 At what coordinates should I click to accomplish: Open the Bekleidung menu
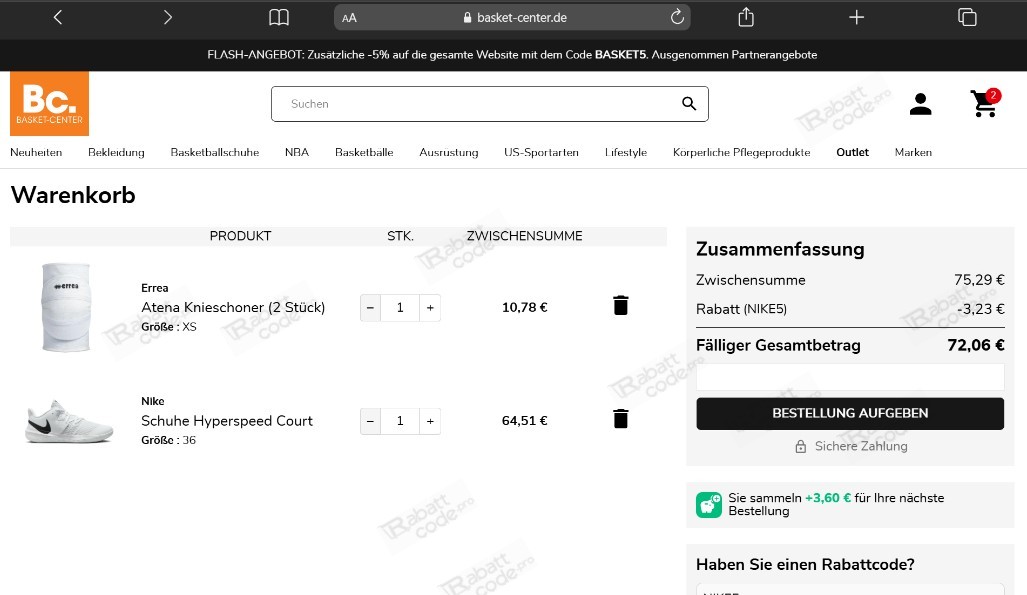(116, 152)
